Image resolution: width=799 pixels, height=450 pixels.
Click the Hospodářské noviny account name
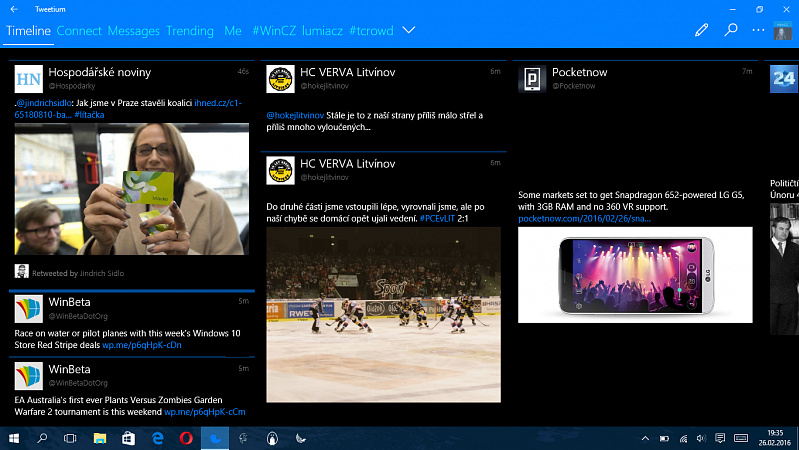[x=100, y=72]
